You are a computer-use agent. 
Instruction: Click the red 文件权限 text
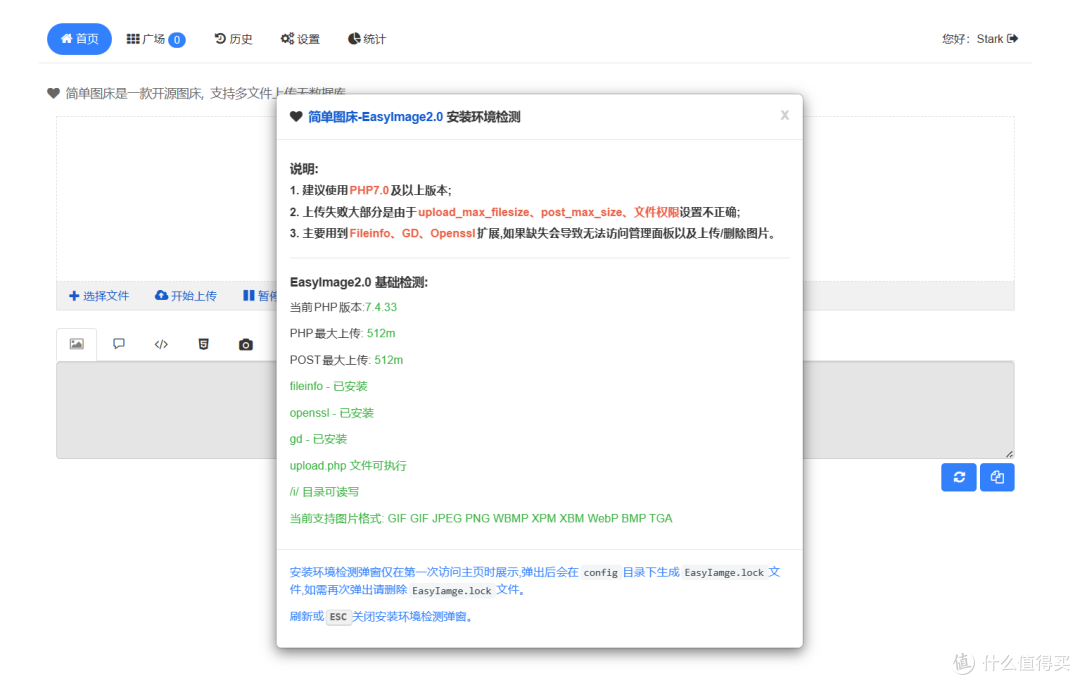coord(656,213)
